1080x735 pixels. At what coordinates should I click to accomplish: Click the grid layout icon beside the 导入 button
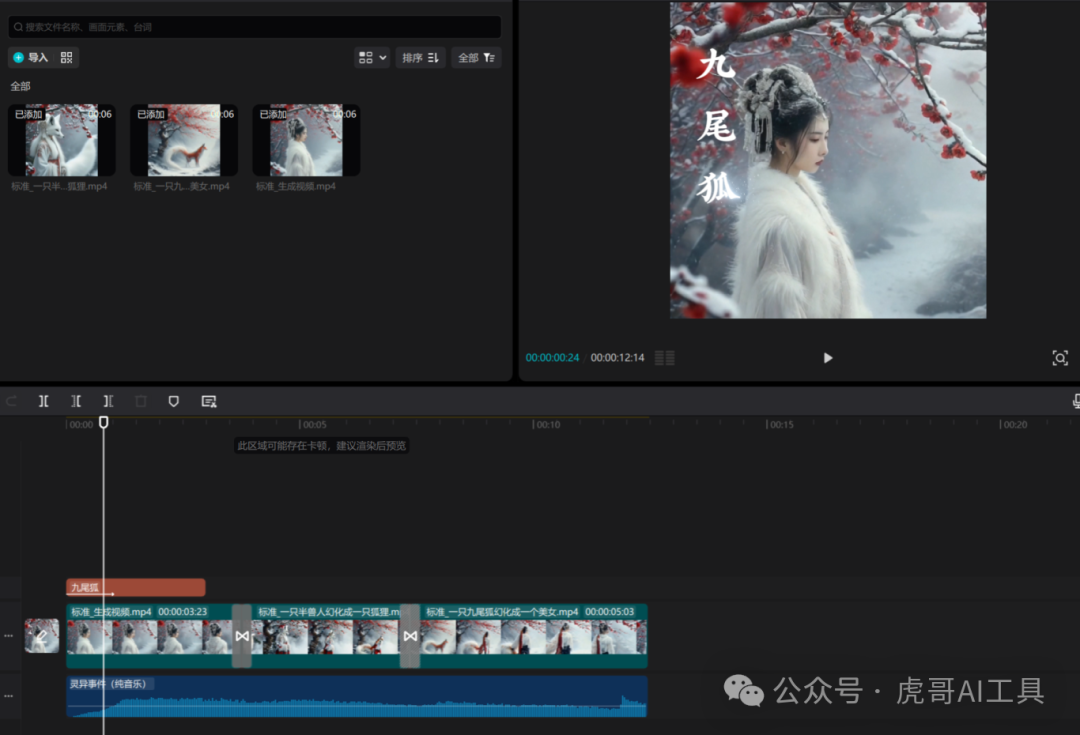[x=66, y=57]
